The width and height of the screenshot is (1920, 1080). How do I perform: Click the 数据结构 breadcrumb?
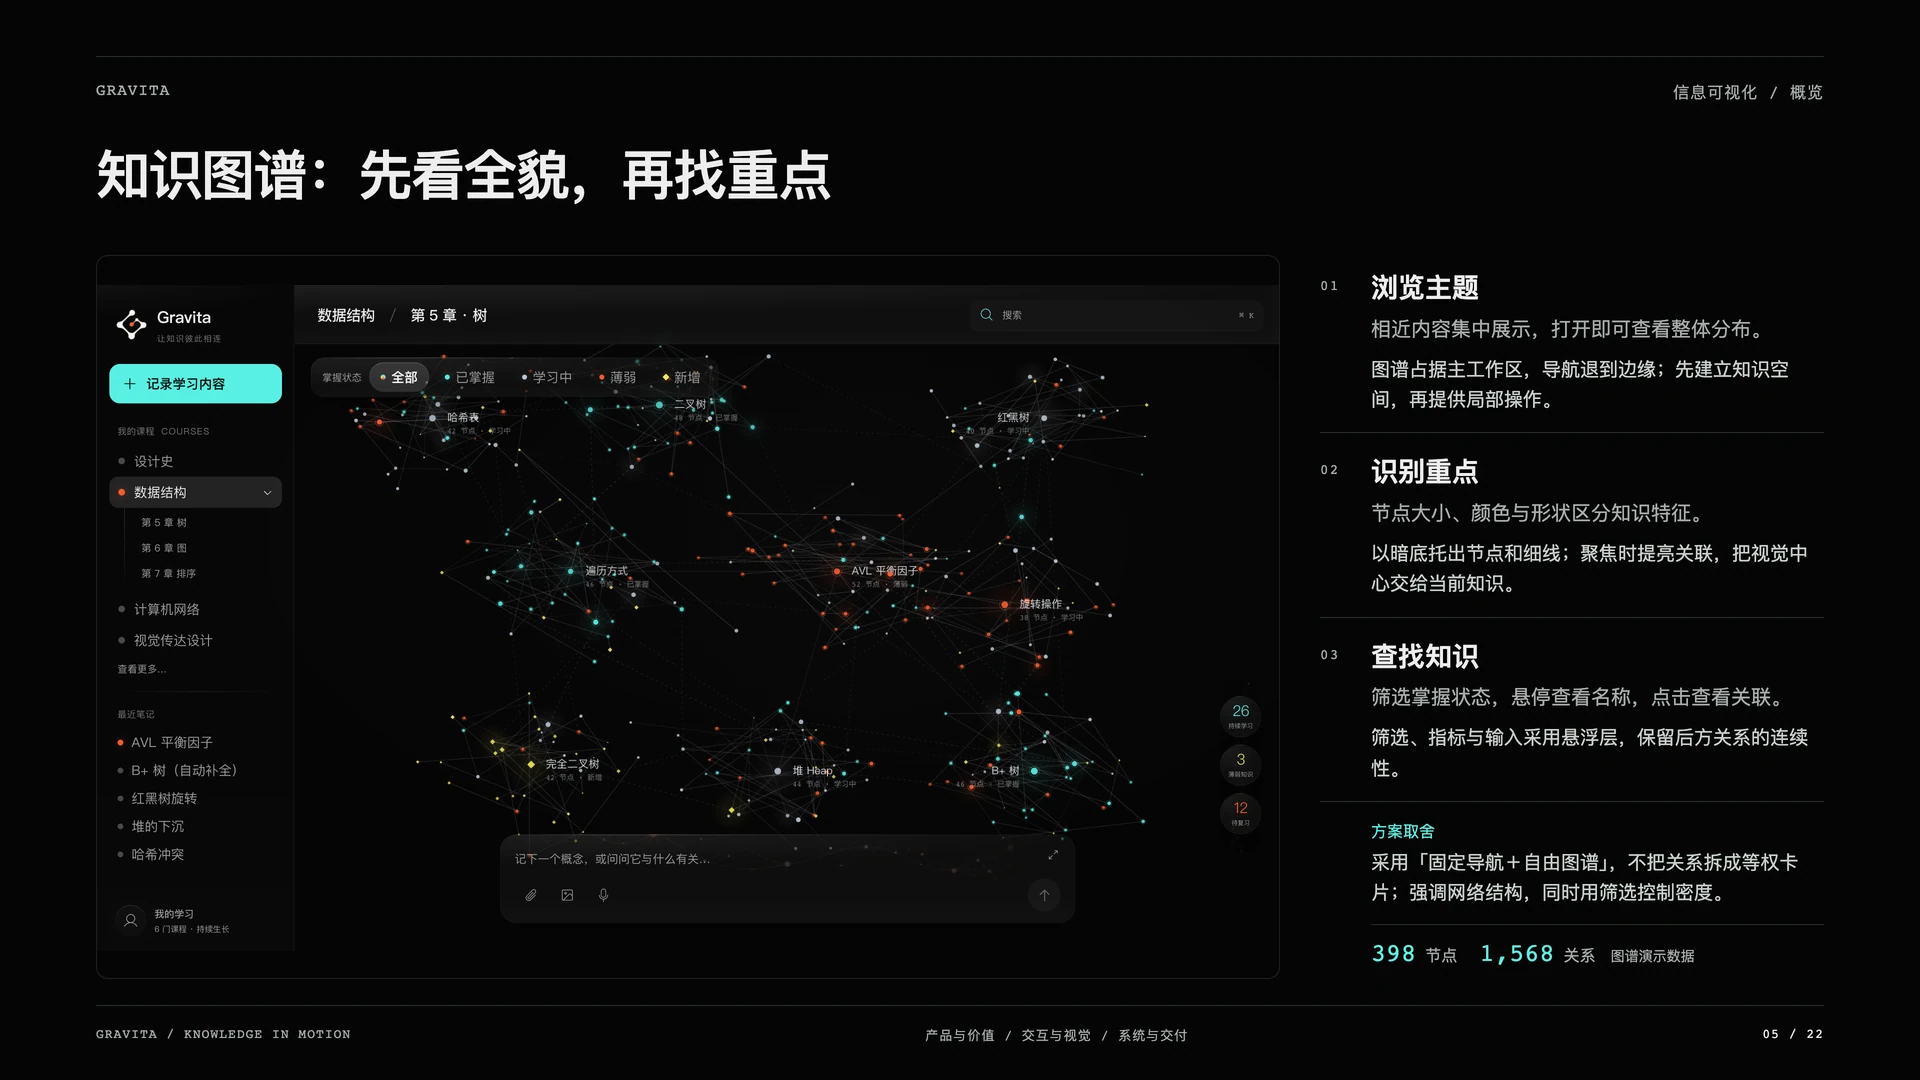[x=346, y=316]
